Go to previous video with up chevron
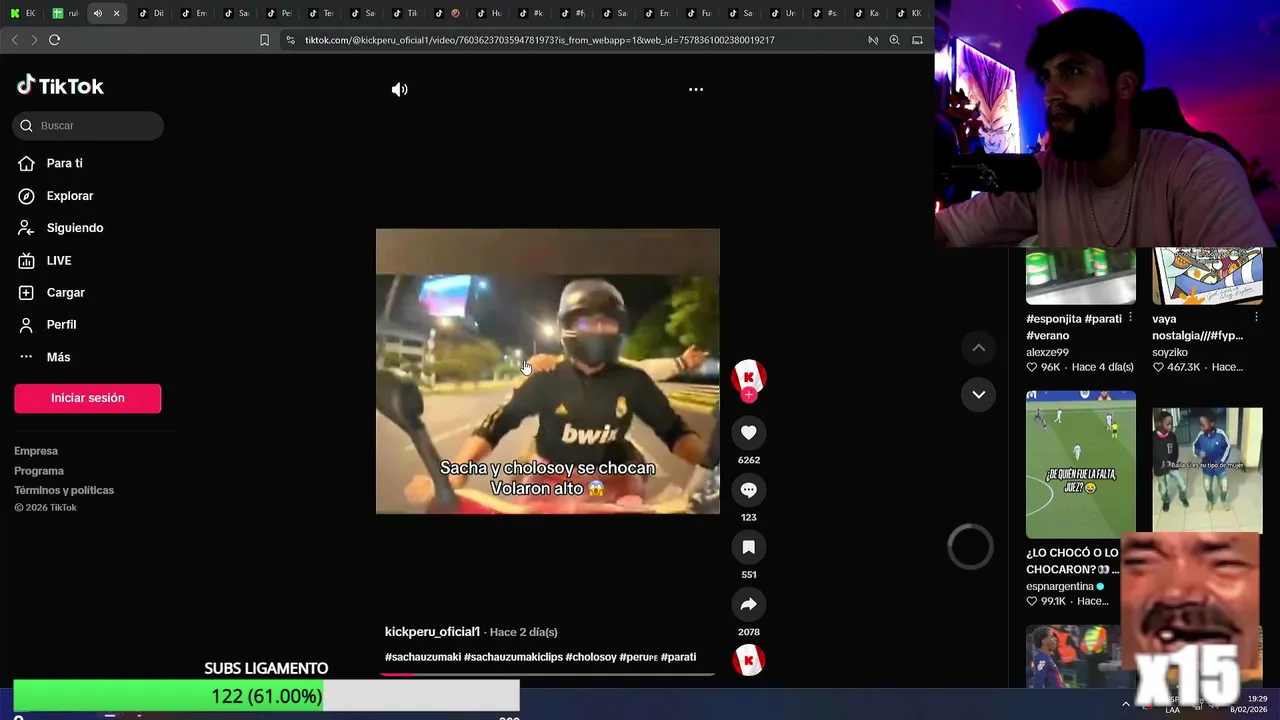The height and width of the screenshot is (720, 1280). point(979,347)
